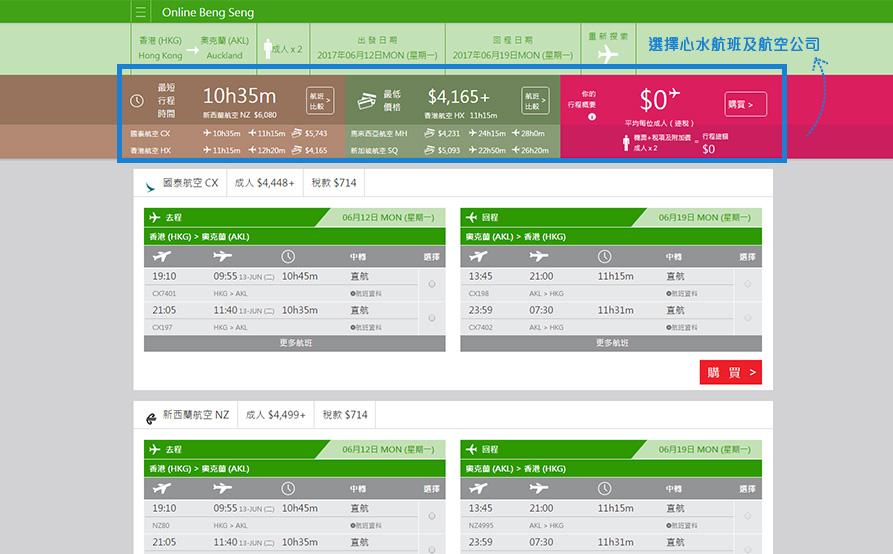Click the plane icon in the CX 去程 header
This screenshot has height=554, width=893.
pyautogui.click(x=154, y=218)
